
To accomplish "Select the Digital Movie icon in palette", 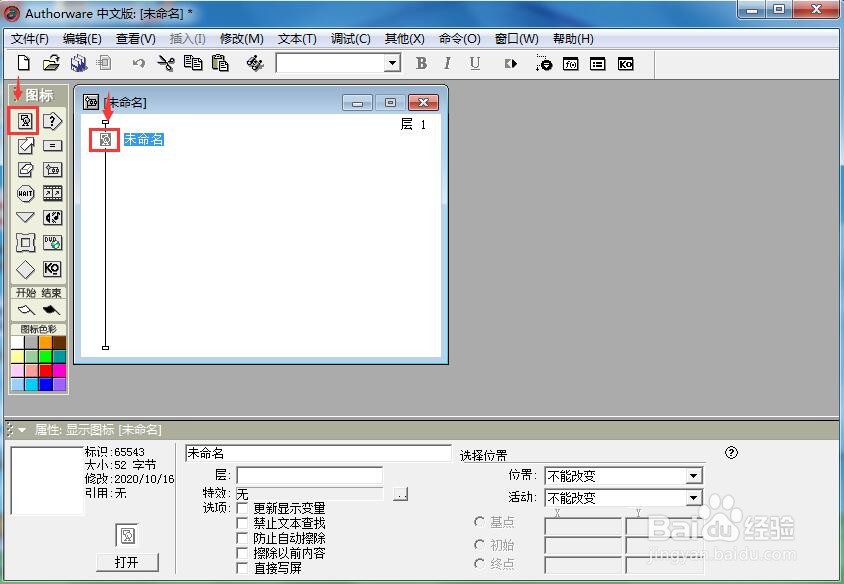I will (52, 193).
